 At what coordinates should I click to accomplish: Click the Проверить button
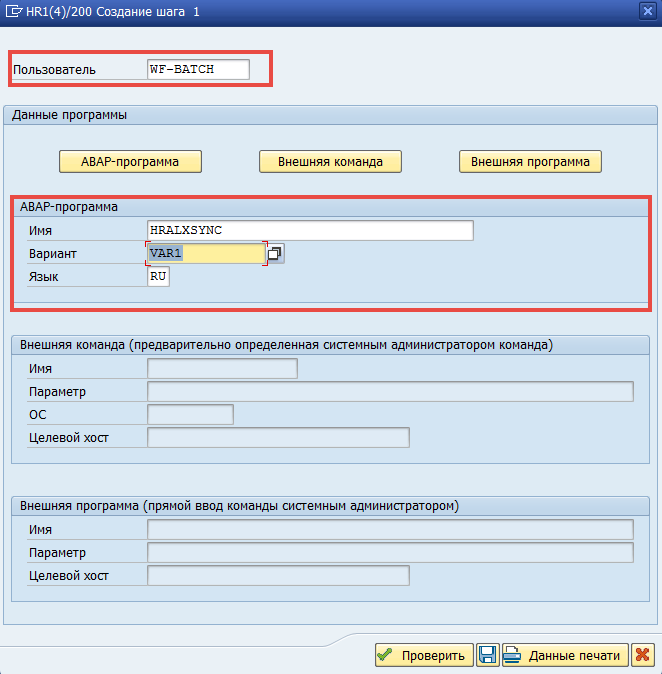(424, 655)
